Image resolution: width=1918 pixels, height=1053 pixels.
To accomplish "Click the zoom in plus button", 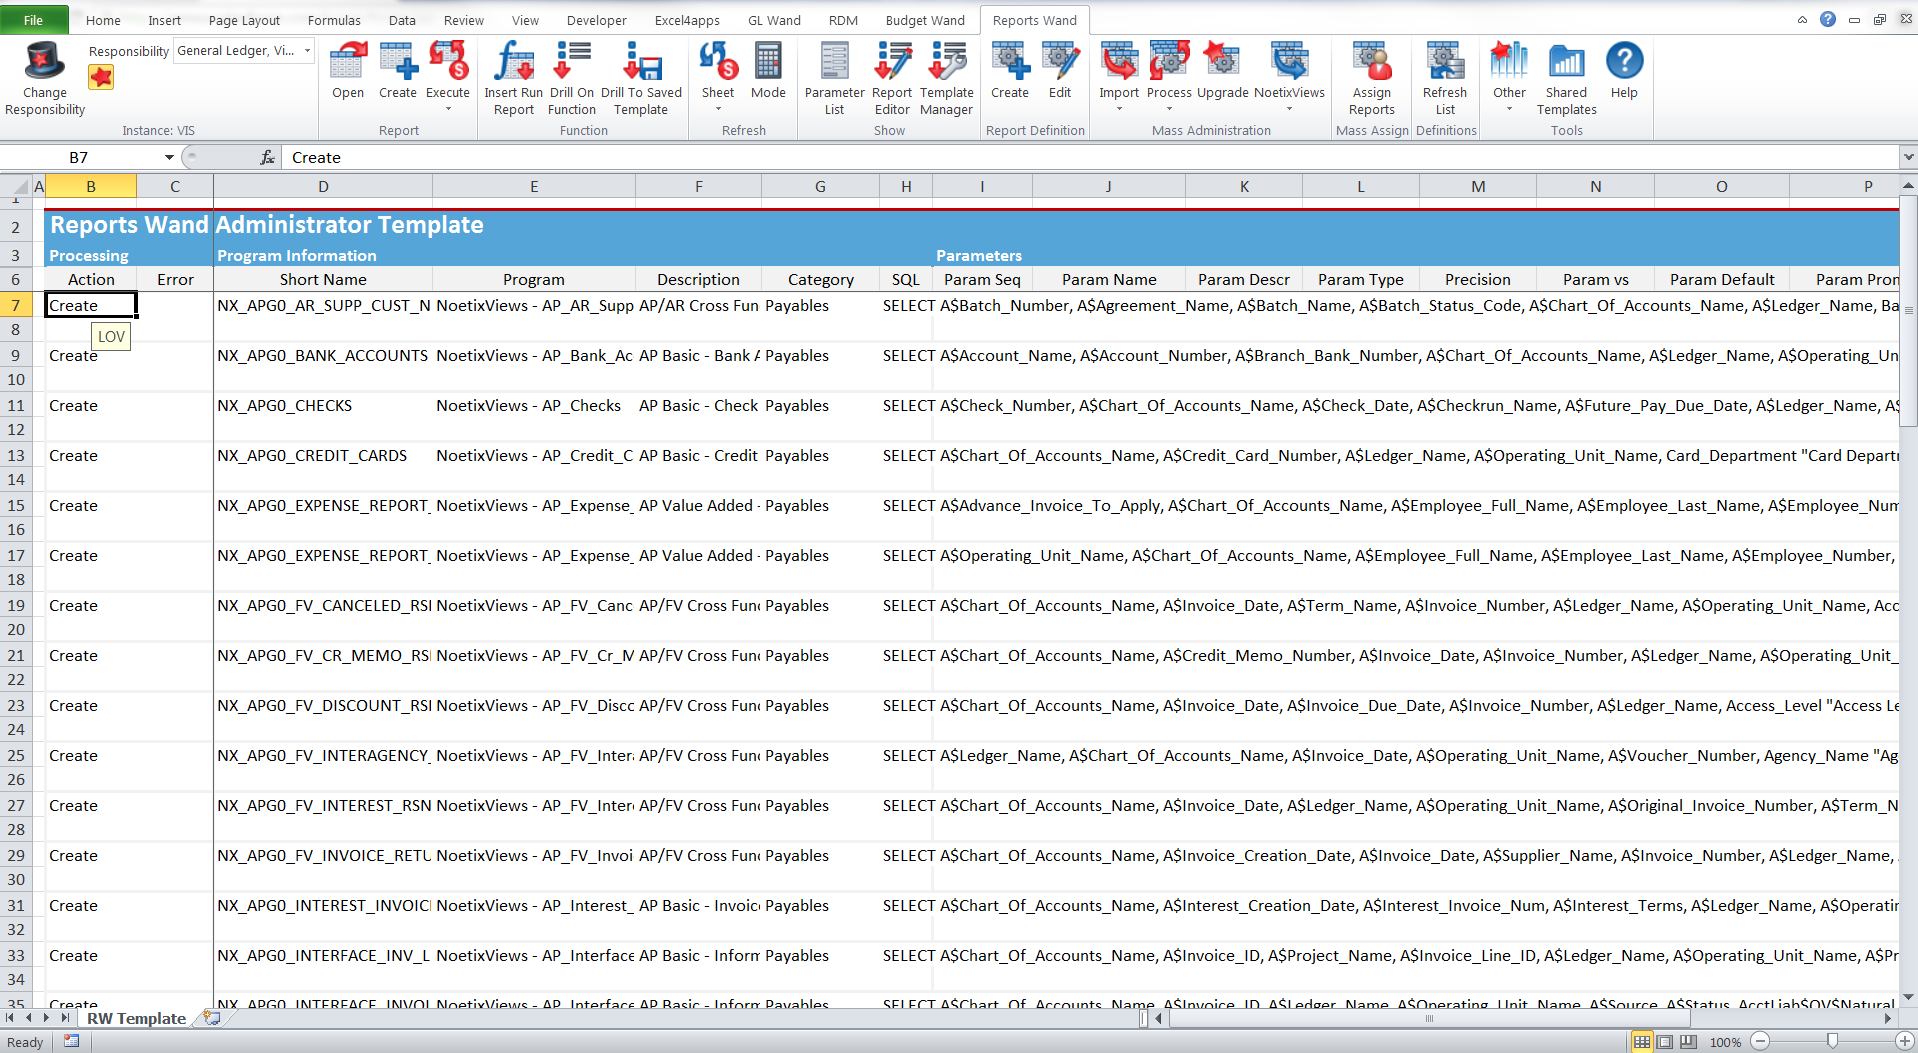I will tap(1905, 1042).
